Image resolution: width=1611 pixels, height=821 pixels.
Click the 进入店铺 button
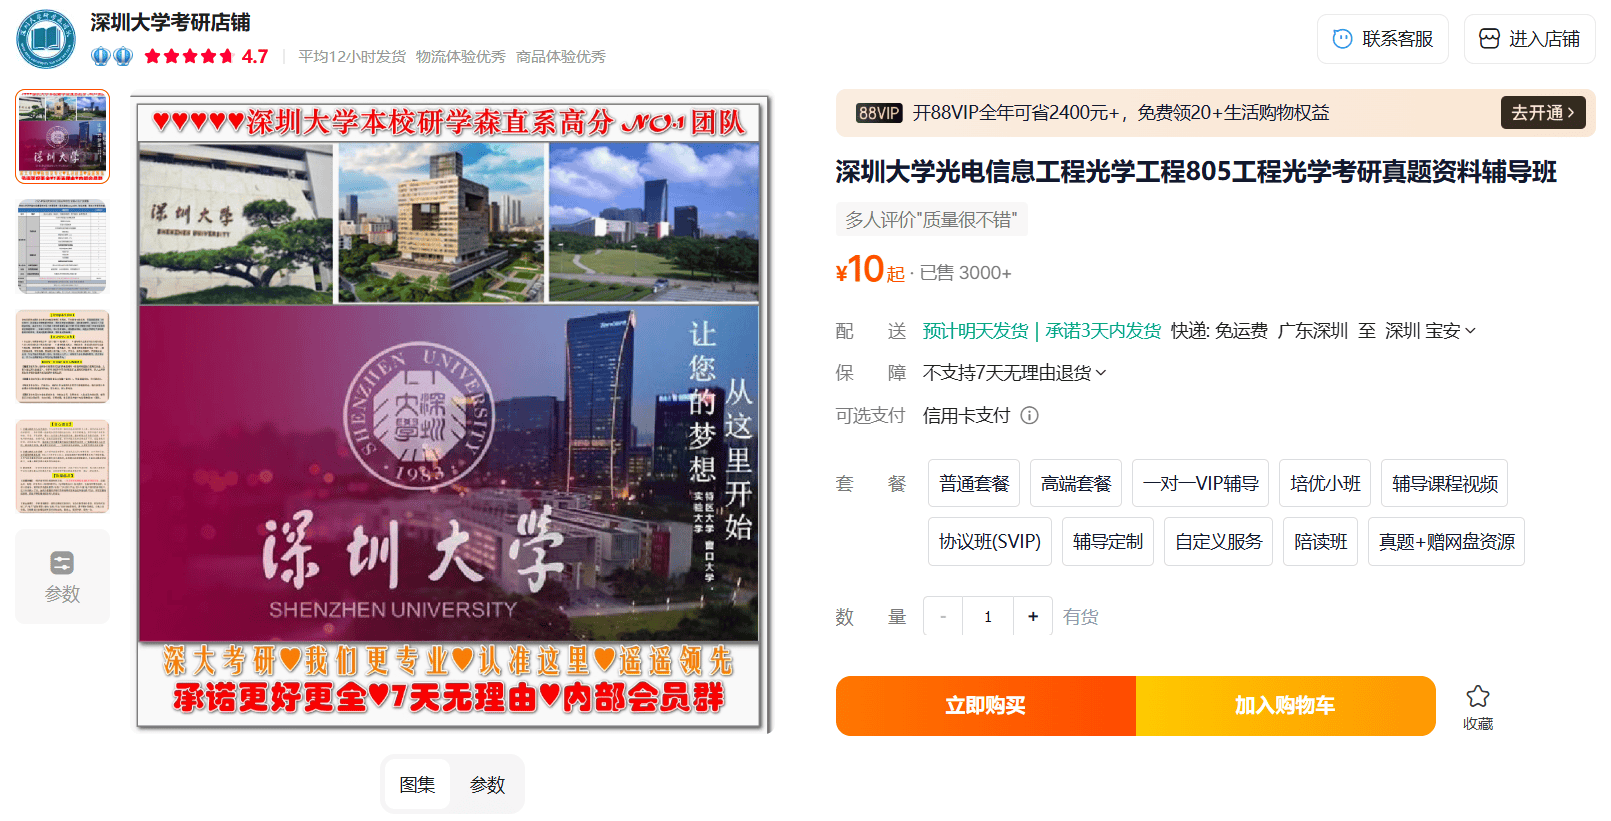pos(1530,39)
